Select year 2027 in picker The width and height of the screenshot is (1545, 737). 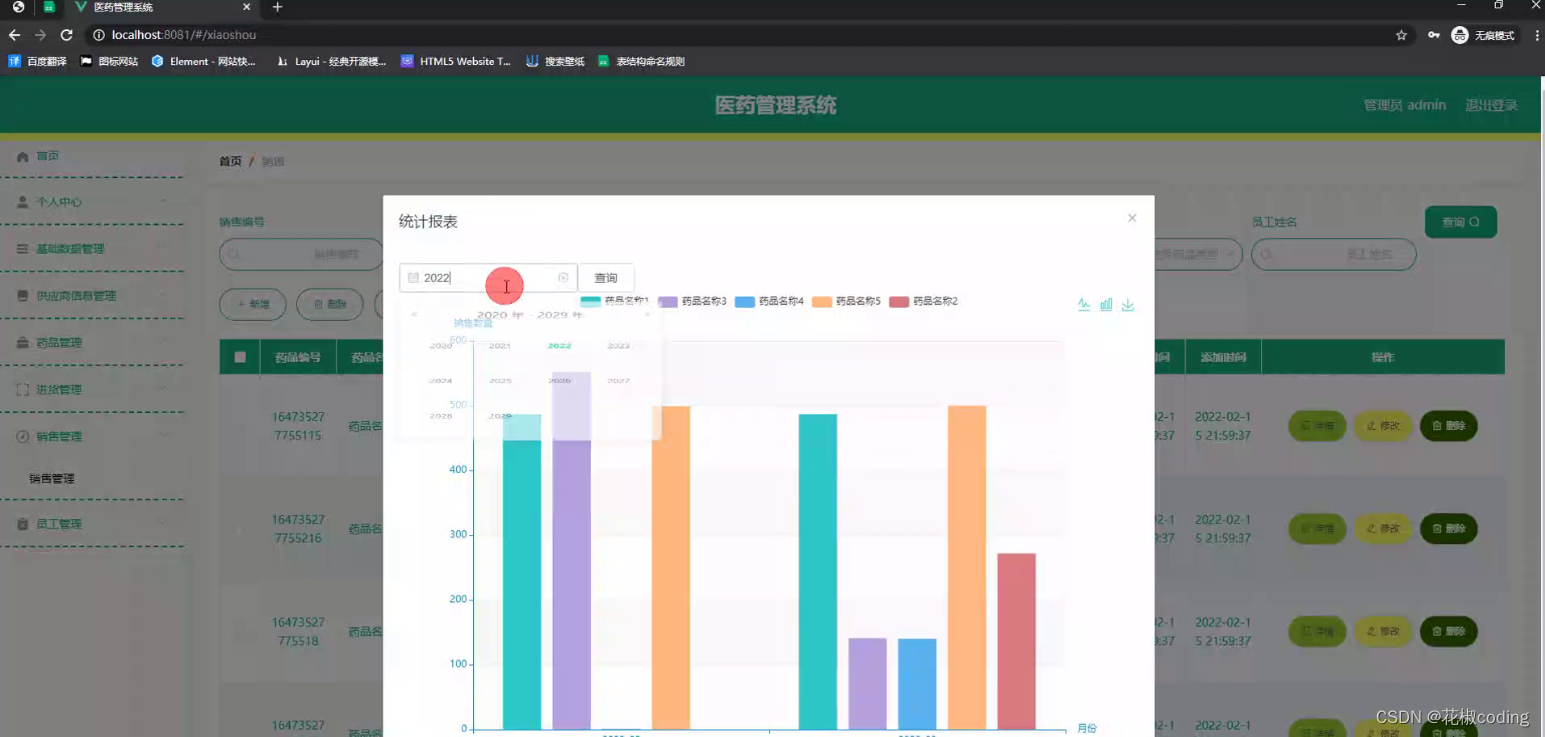pyautogui.click(x=619, y=381)
